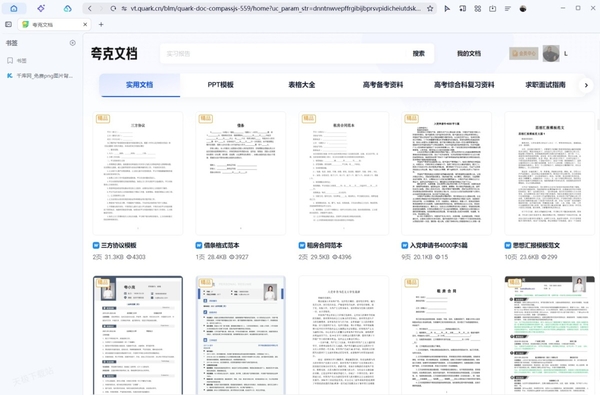Open the member center button
The height and width of the screenshot is (395, 600).
(x=523, y=54)
